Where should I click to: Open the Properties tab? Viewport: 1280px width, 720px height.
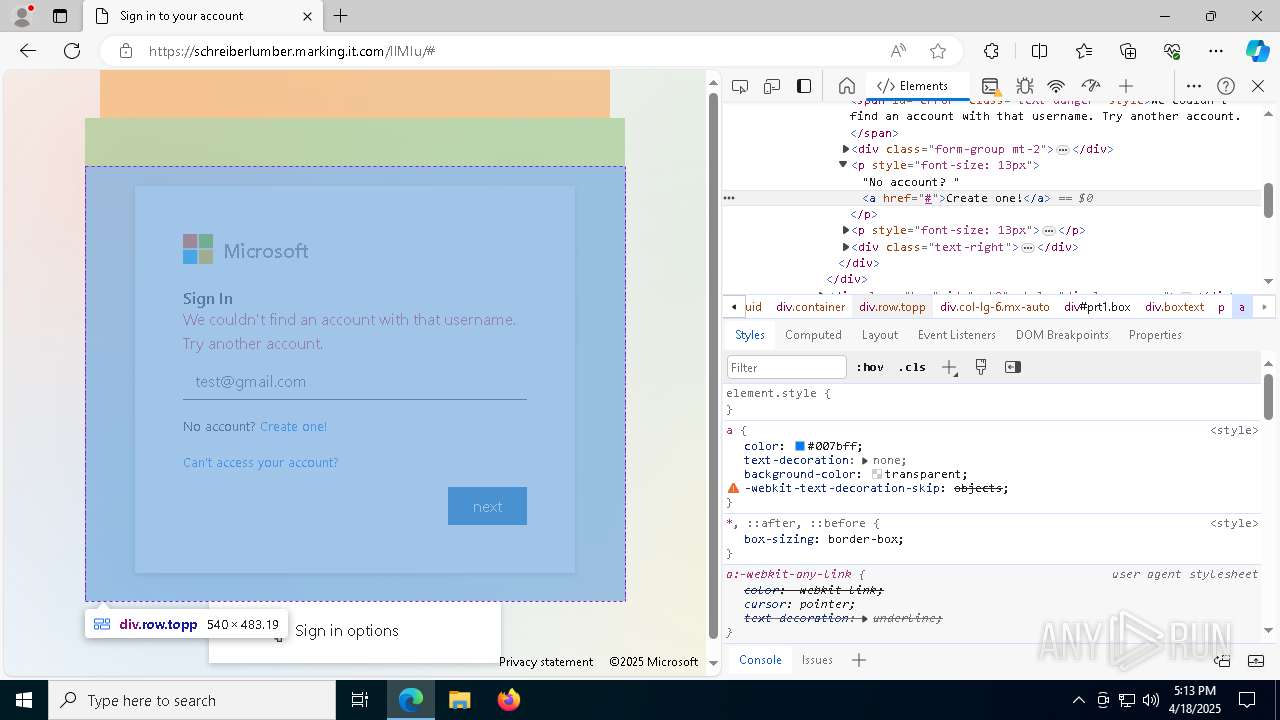pyautogui.click(x=1155, y=335)
